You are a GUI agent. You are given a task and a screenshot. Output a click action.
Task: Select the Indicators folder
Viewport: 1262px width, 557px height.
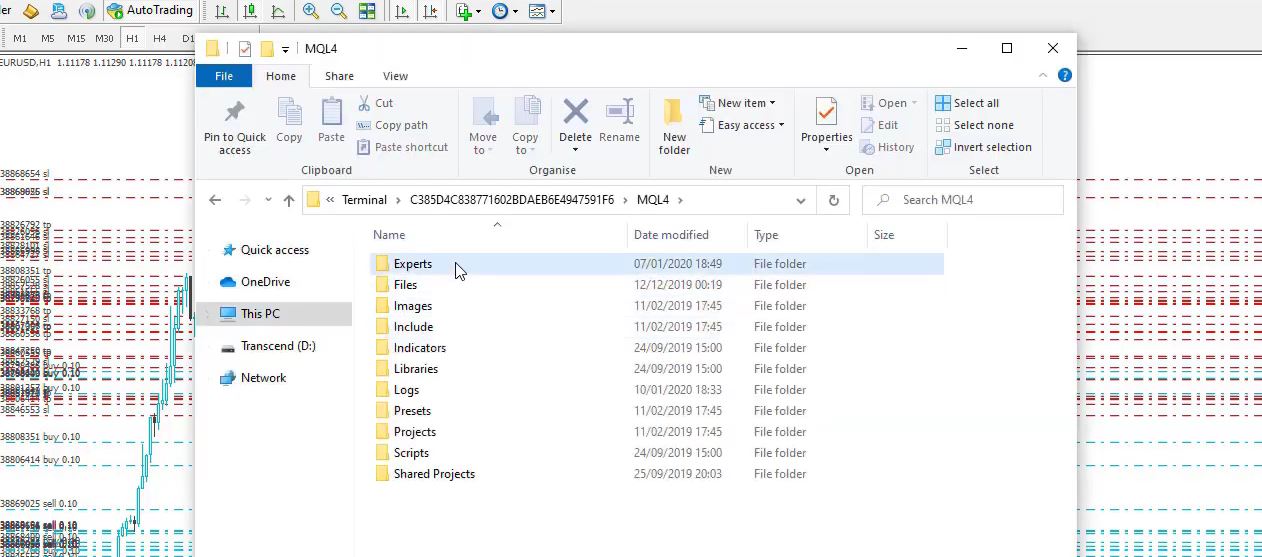tap(419, 348)
